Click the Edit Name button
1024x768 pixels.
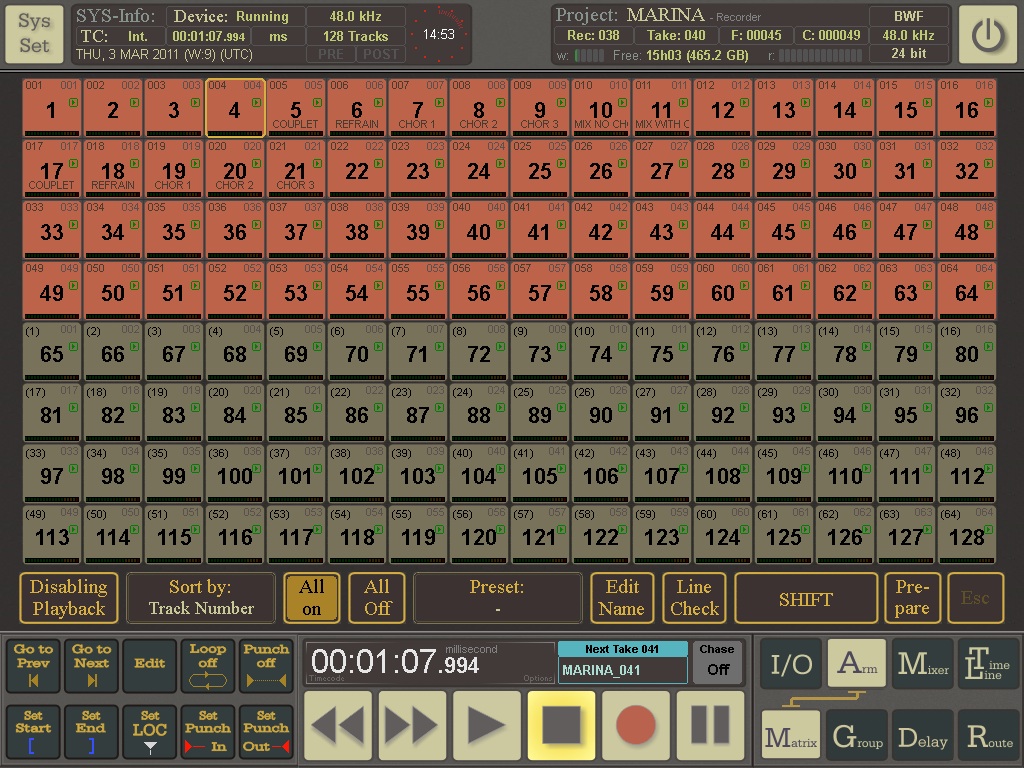[x=622, y=598]
